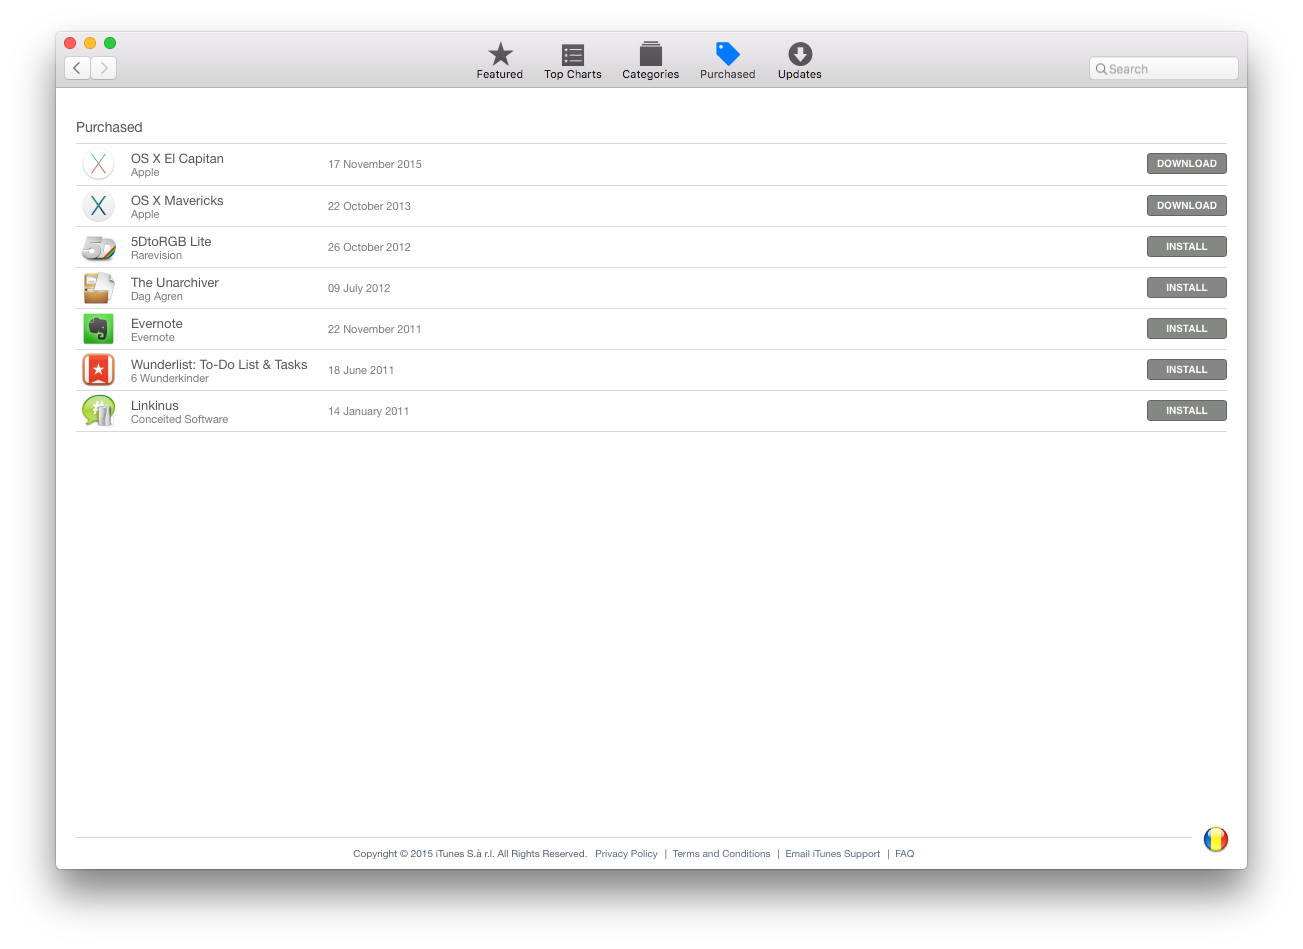Viewport: 1303px width, 949px height.
Task: Install The Unarchiver
Action: tap(1186, 288)
